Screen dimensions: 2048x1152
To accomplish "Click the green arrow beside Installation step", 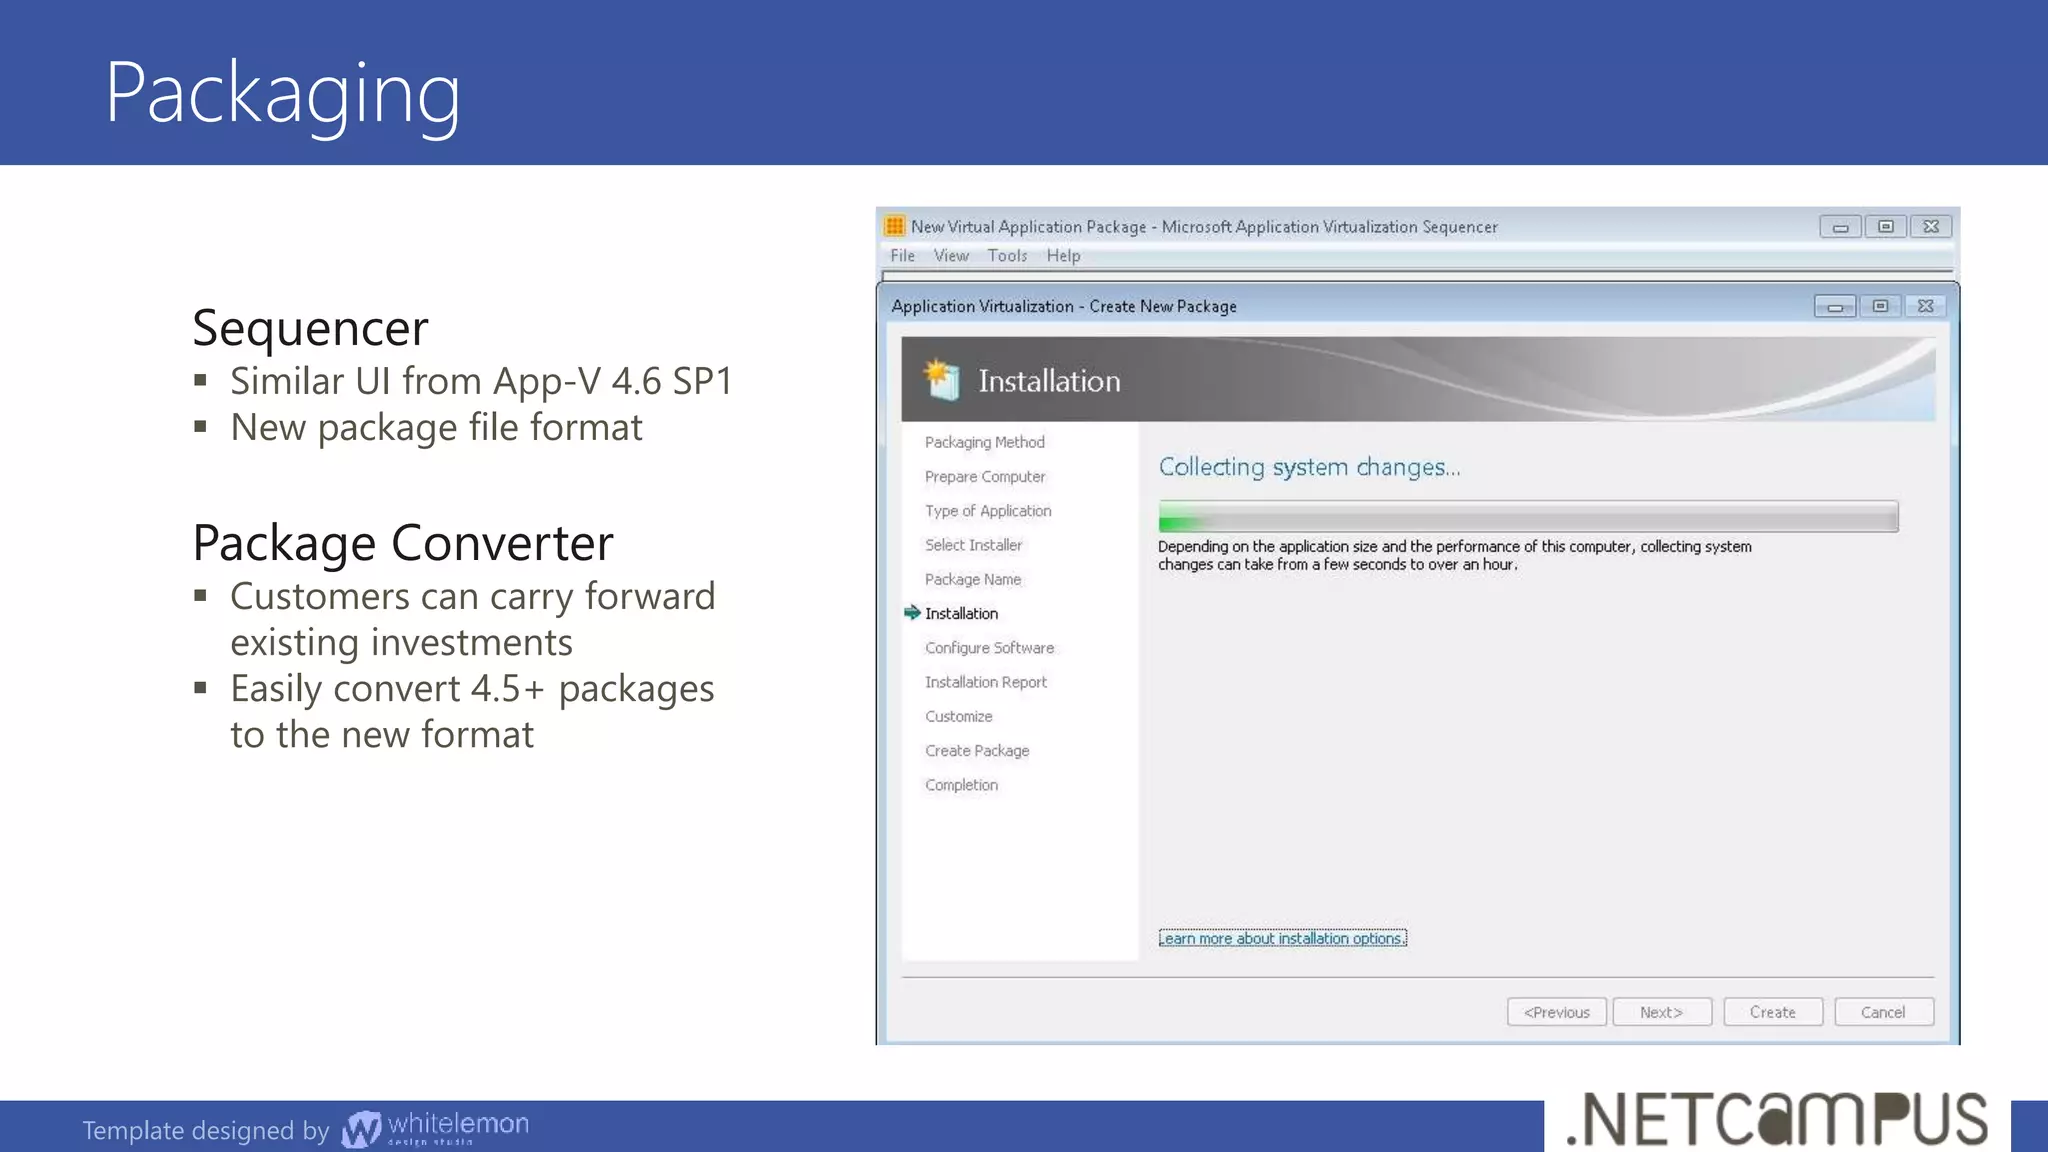I will (912, 613).
